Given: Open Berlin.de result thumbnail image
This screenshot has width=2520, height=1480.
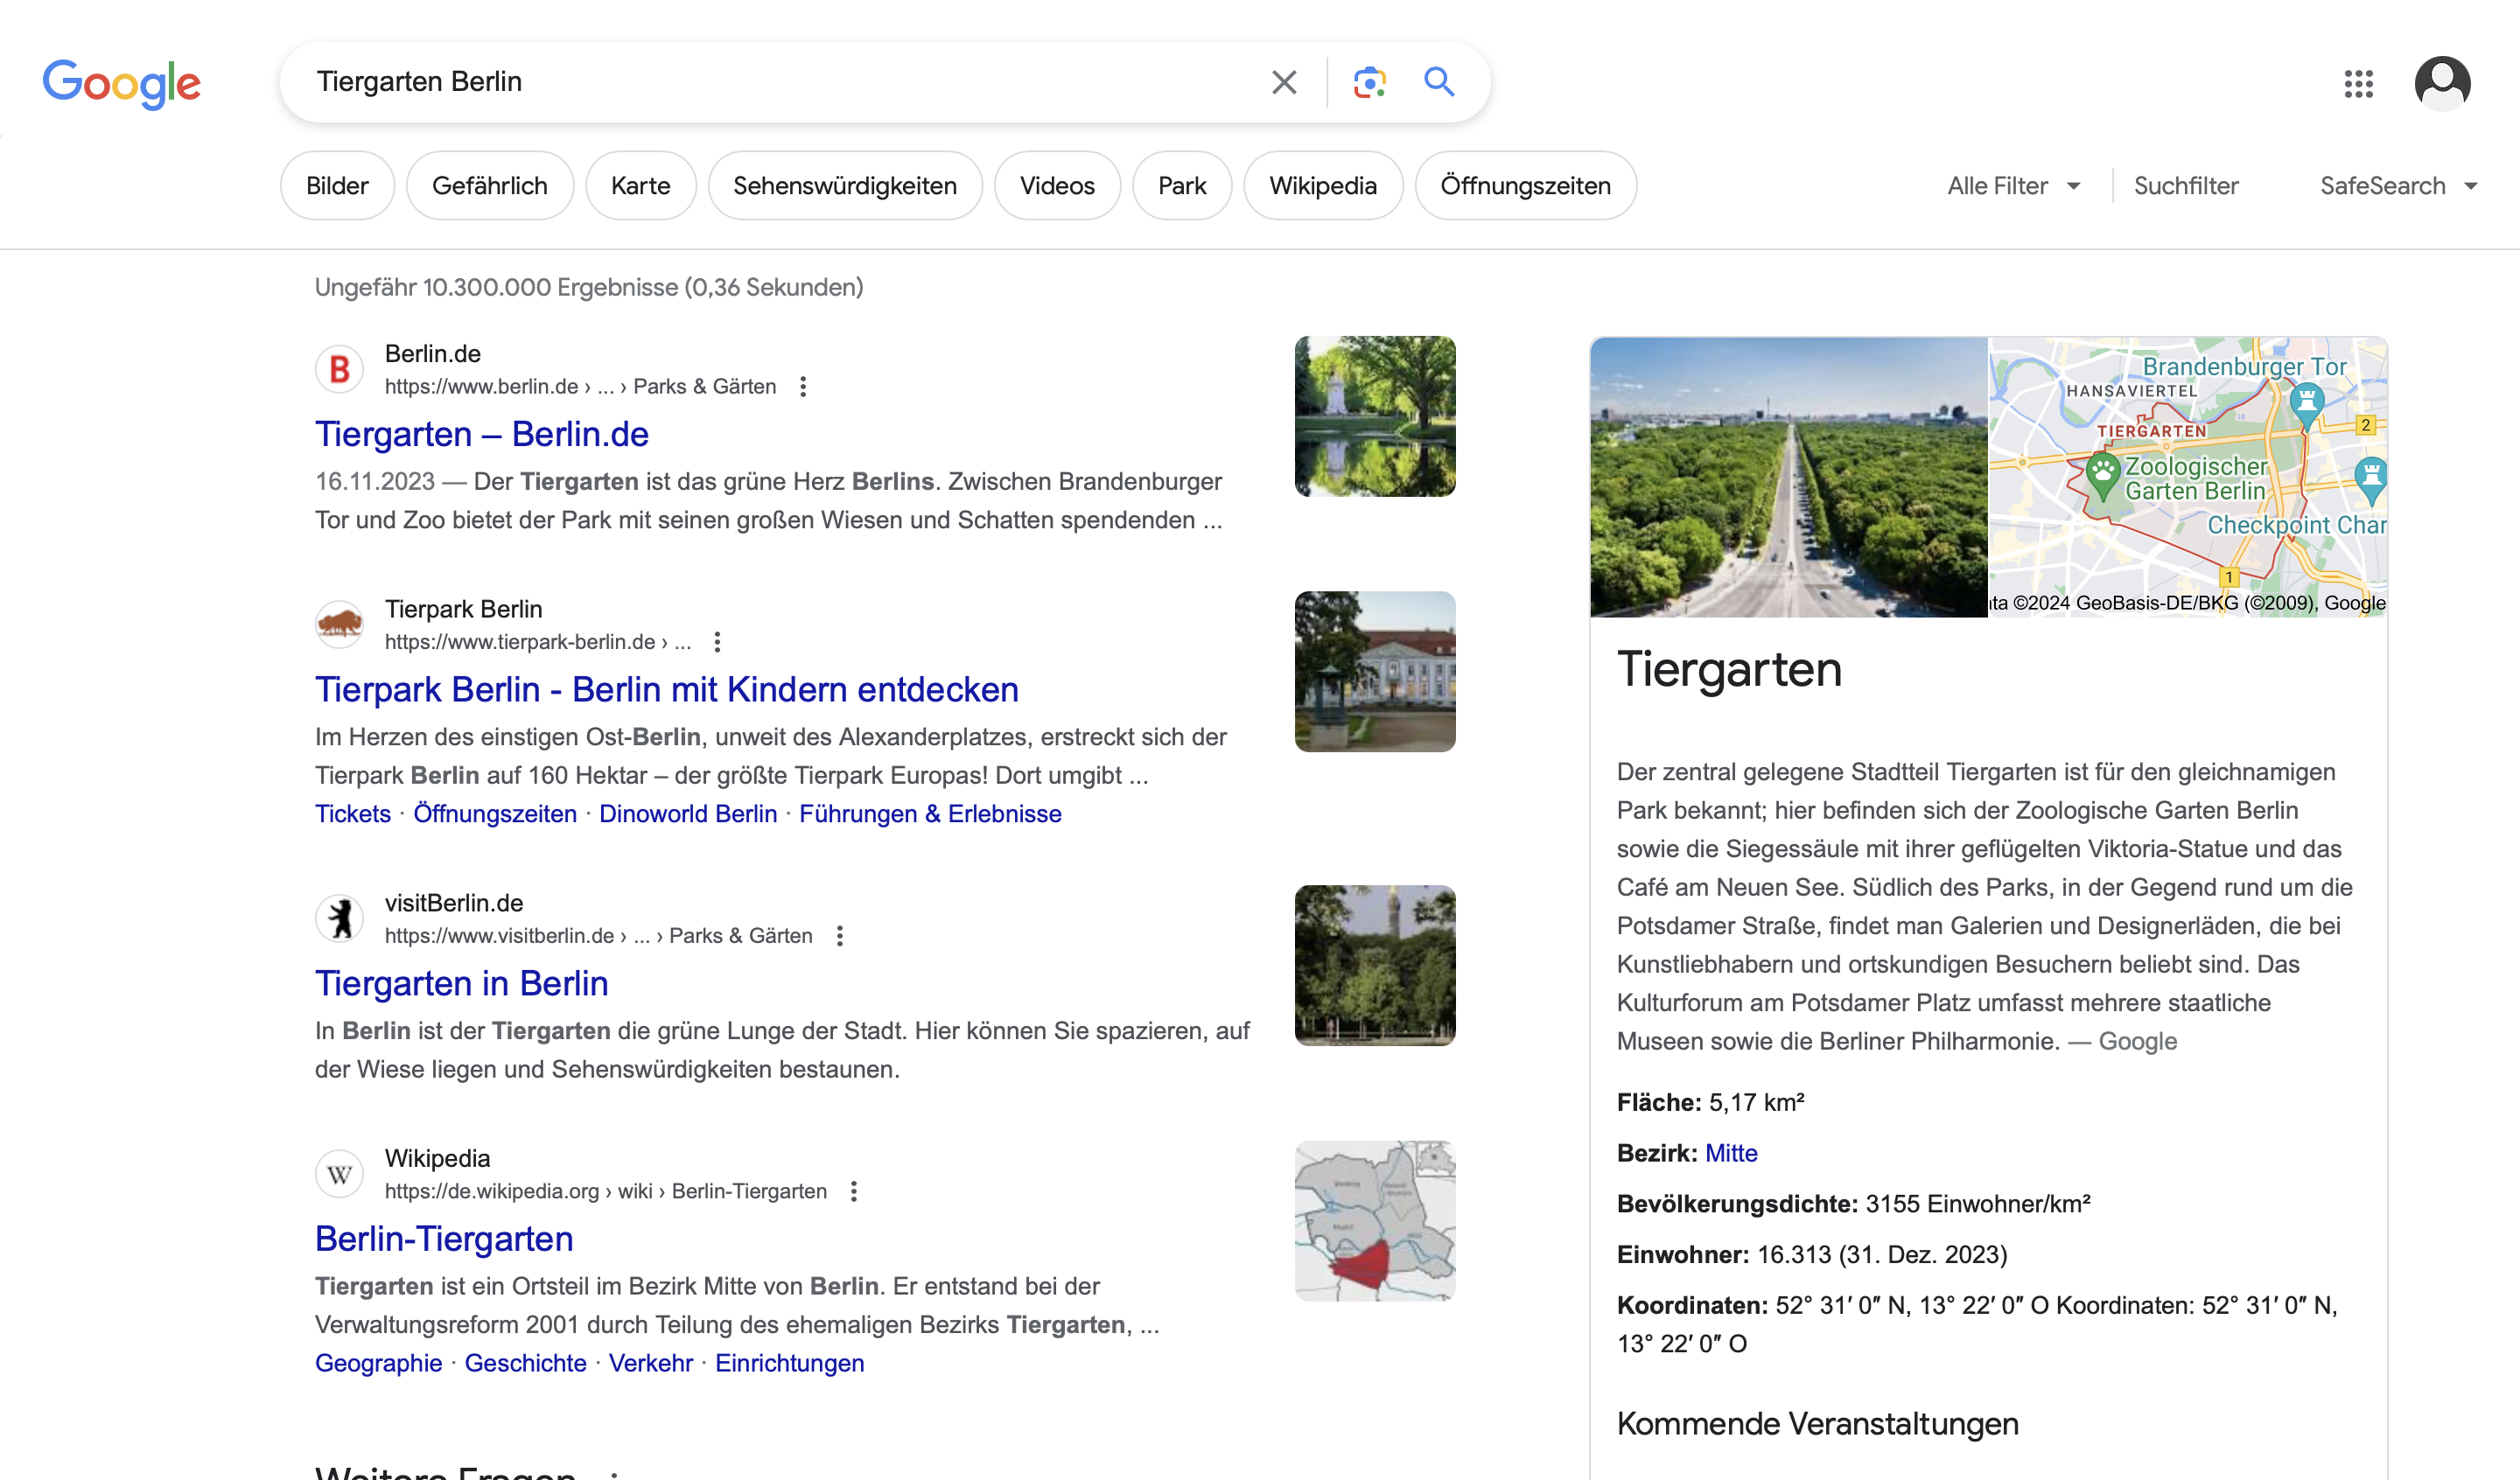Looking at the screenshot, I should click(x=1375, y=417).
